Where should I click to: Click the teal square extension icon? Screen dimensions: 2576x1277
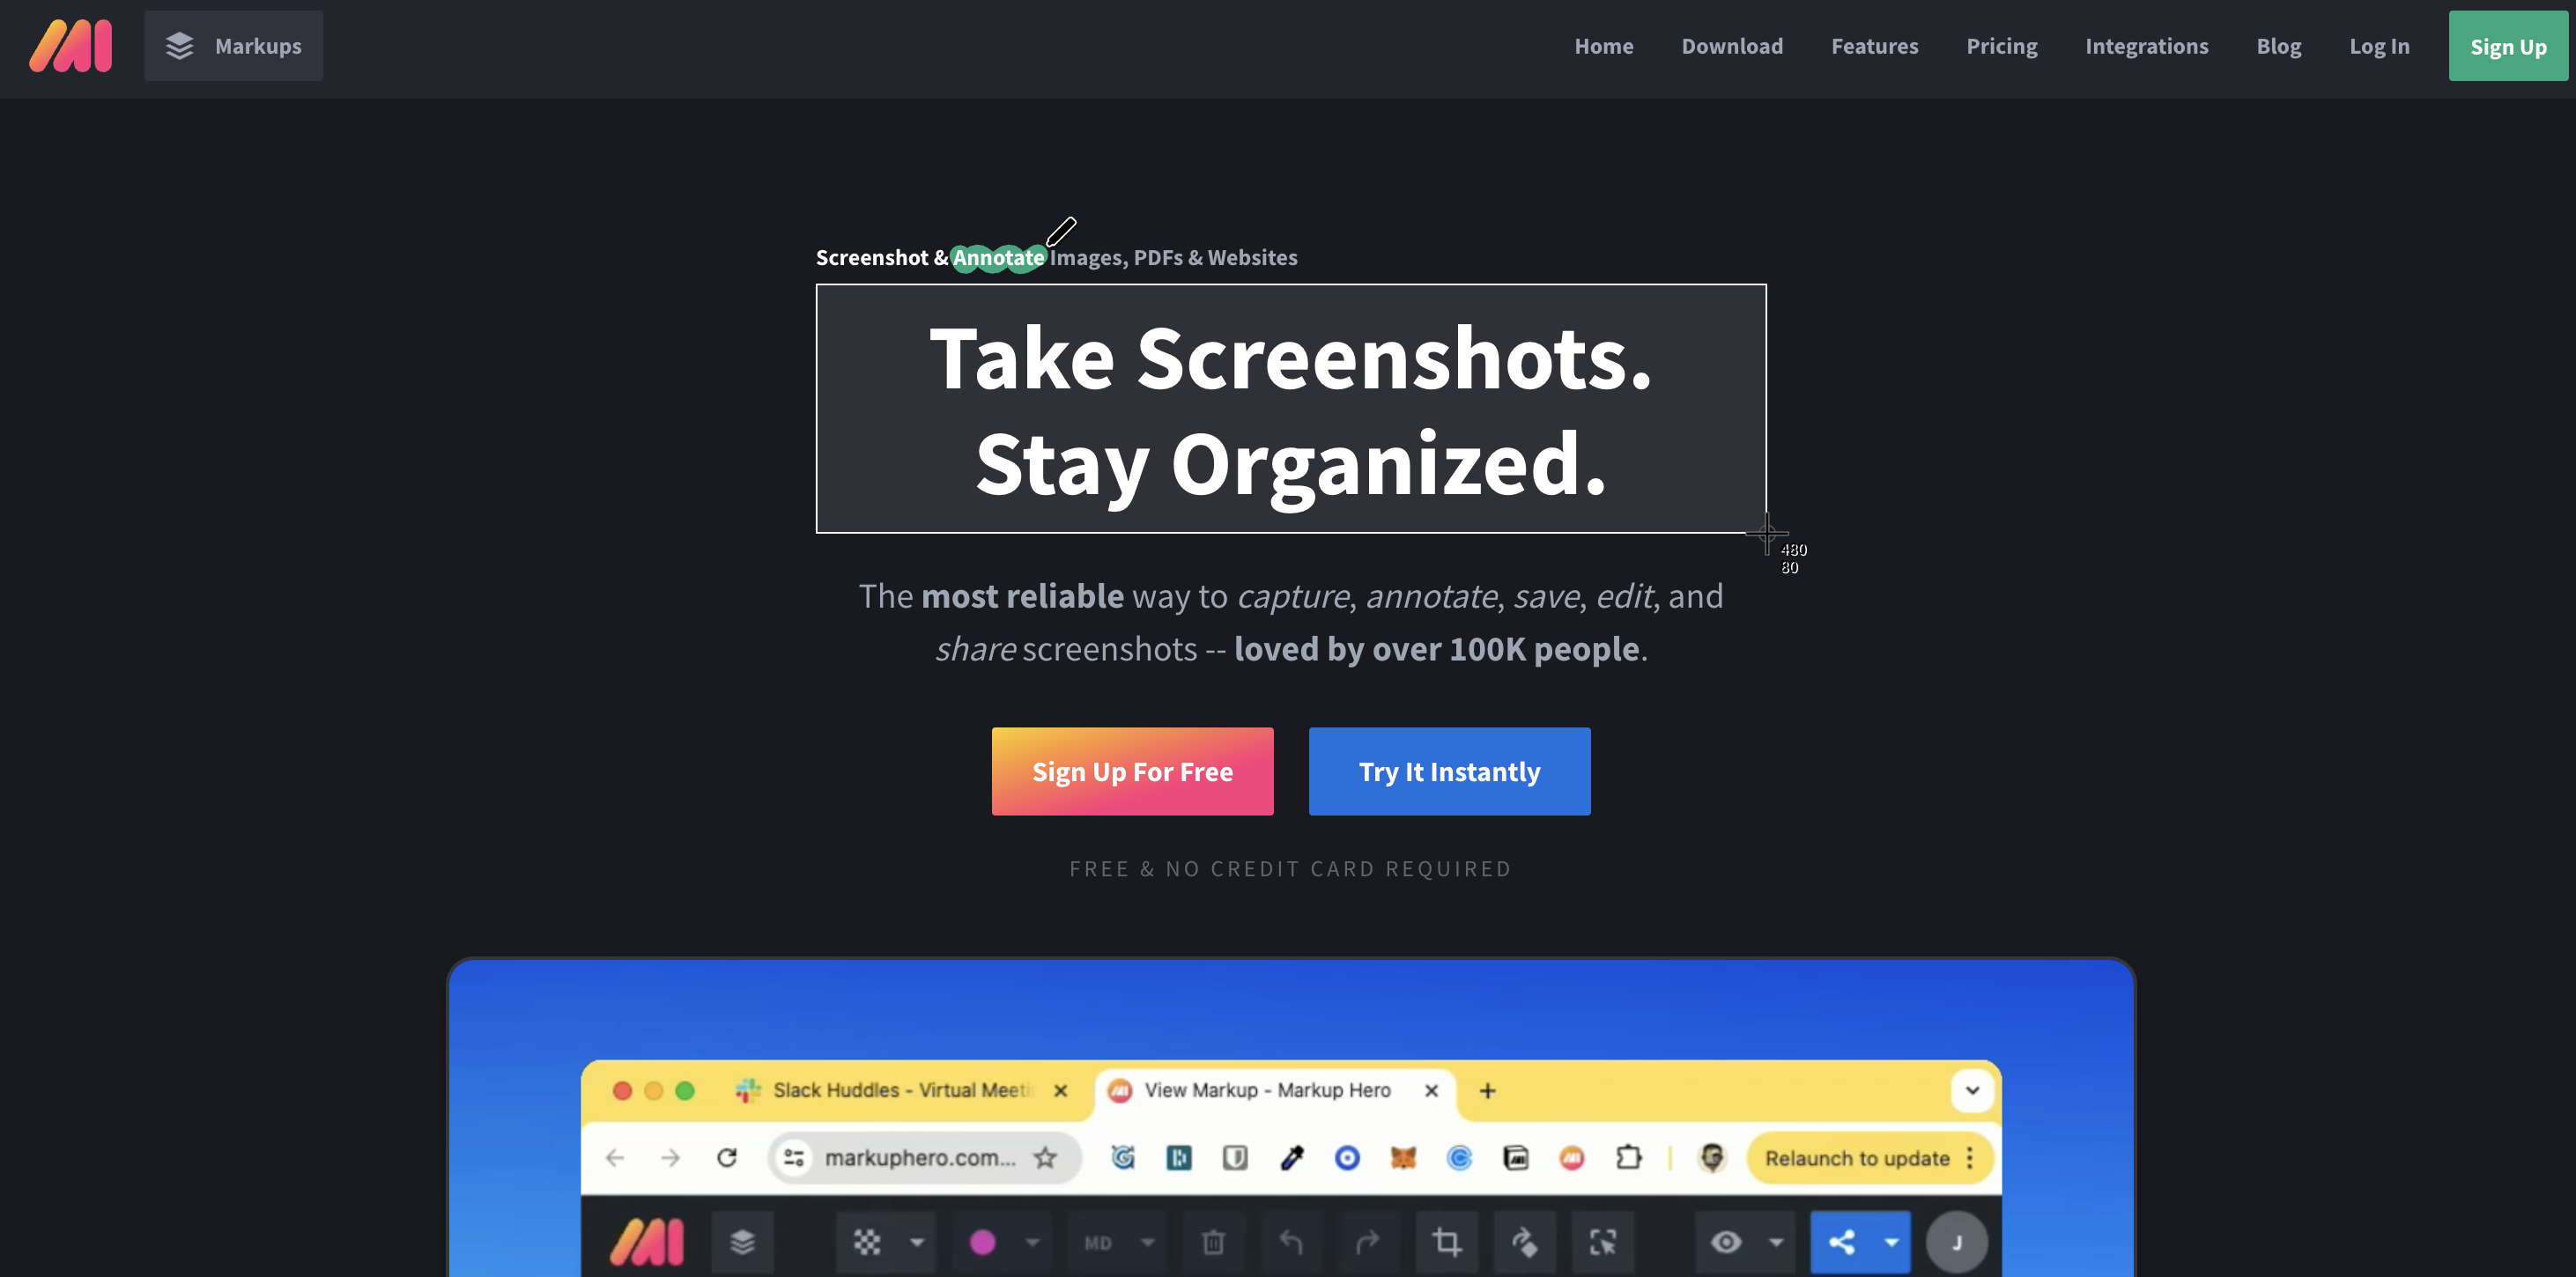click(1179, 1157)
